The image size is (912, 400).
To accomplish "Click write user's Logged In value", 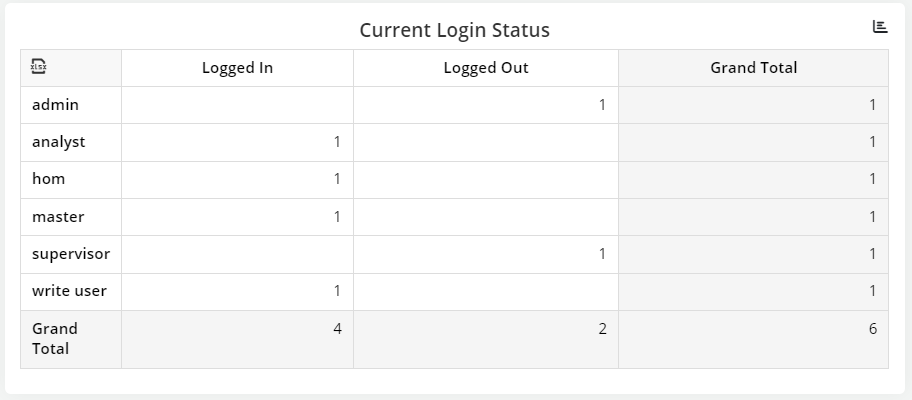I will point(337,291).
